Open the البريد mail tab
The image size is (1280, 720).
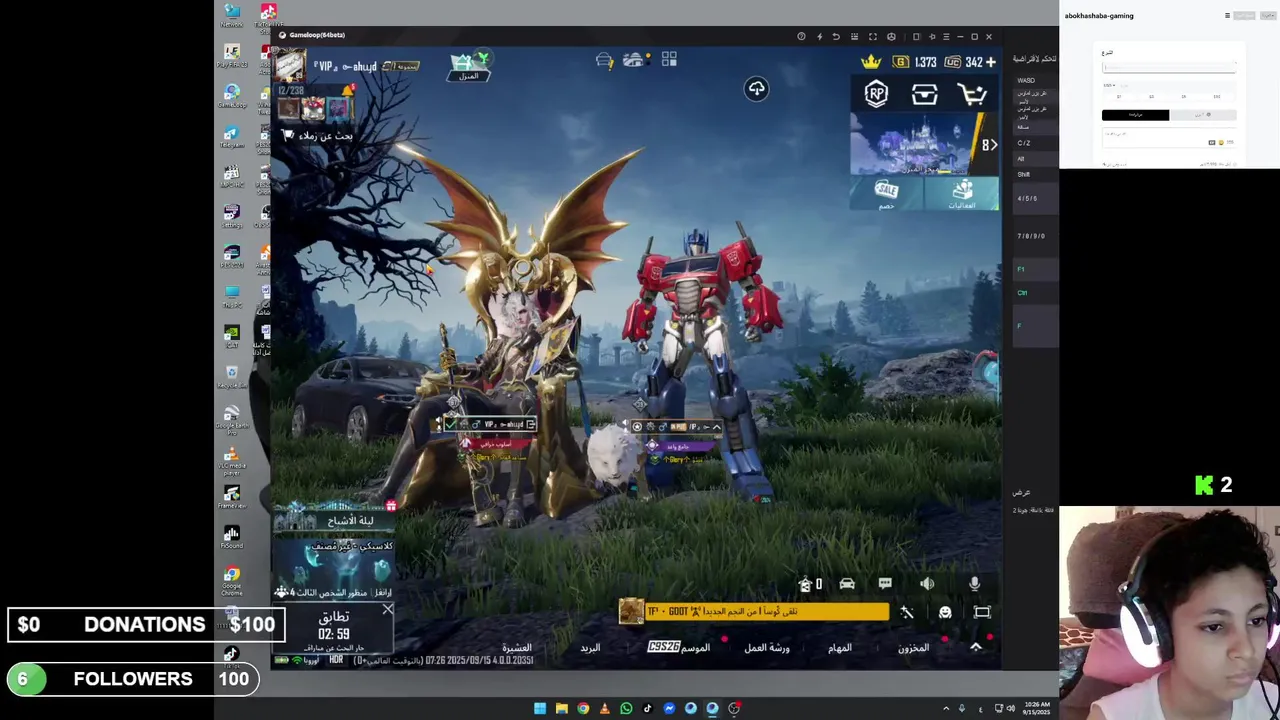pos(591,648)
